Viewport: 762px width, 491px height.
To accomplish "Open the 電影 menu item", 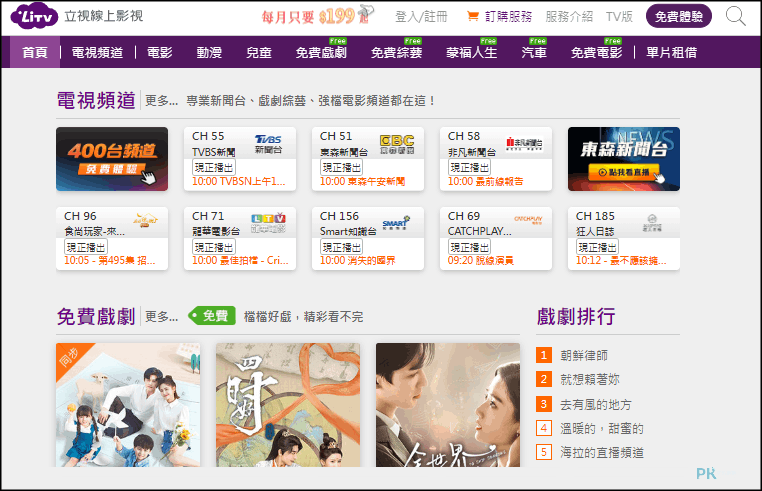I will [159, 52].
